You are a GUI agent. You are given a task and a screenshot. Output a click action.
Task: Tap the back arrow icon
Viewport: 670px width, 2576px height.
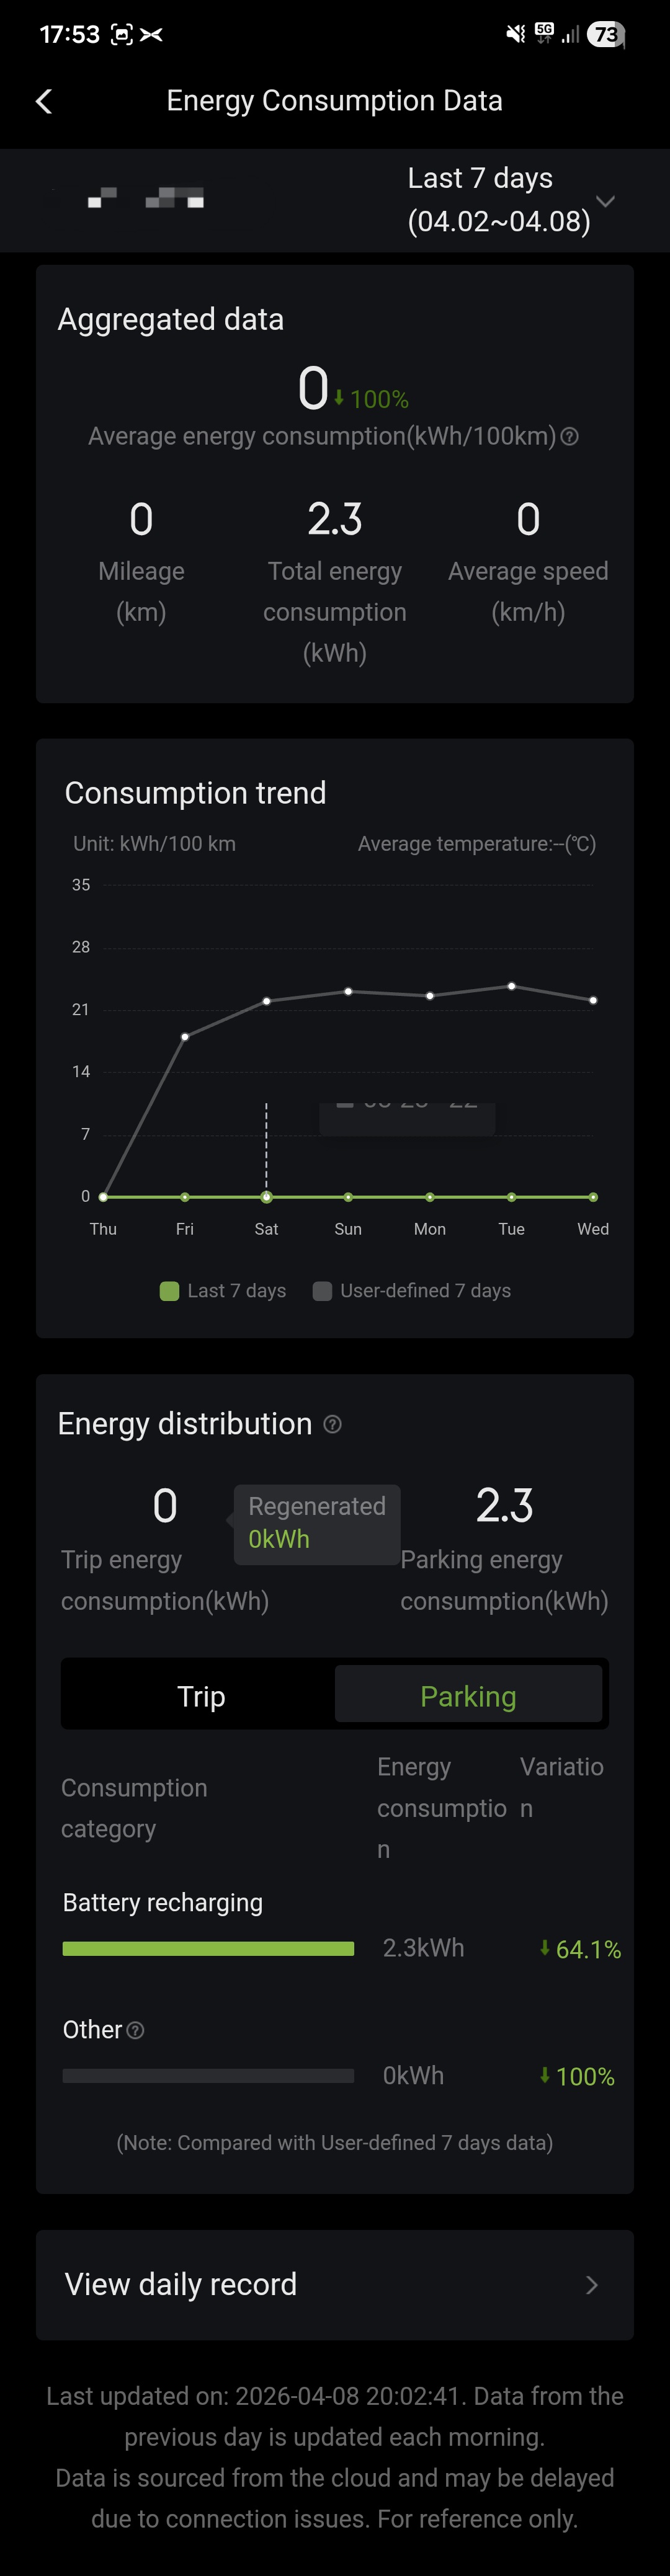tap(44, 101)
